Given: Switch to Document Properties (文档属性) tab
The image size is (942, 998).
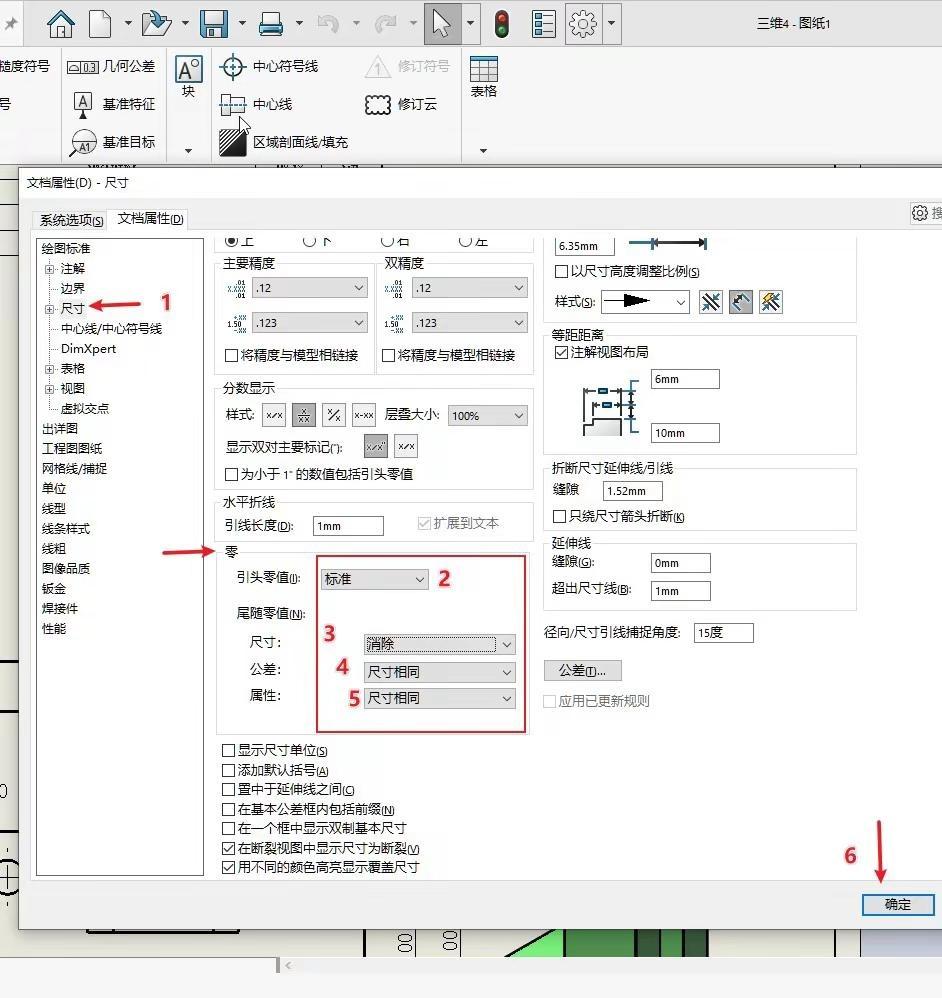Looking at the screenshot, I should [150, 219].
